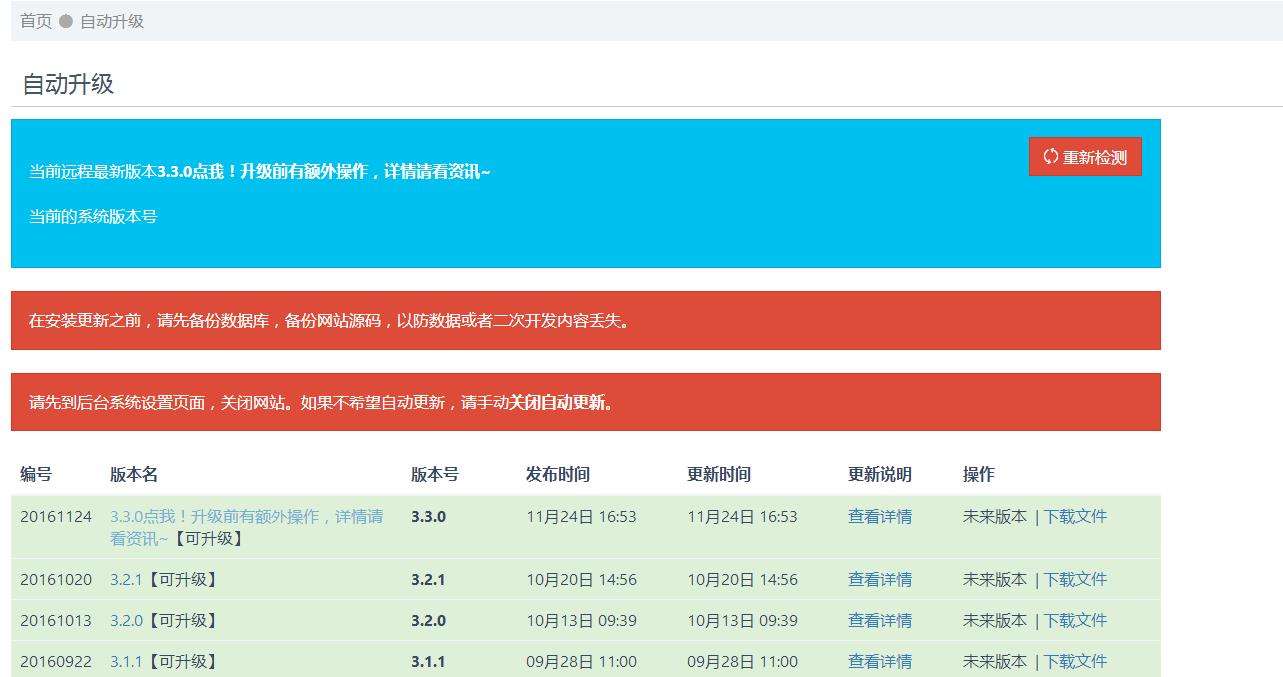
Task: Click 更新时间 cell in the 20161013 row
Action: (743, 620)
